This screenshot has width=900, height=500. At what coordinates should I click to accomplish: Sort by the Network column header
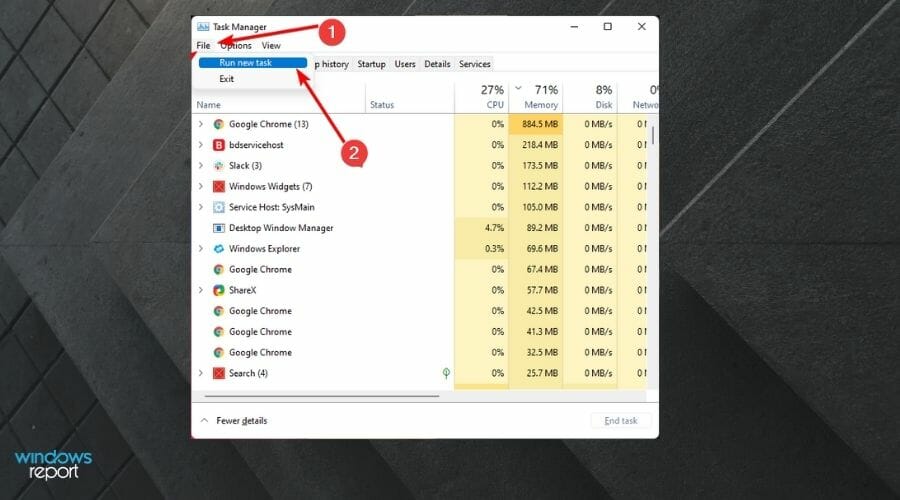tap(638, 98)
